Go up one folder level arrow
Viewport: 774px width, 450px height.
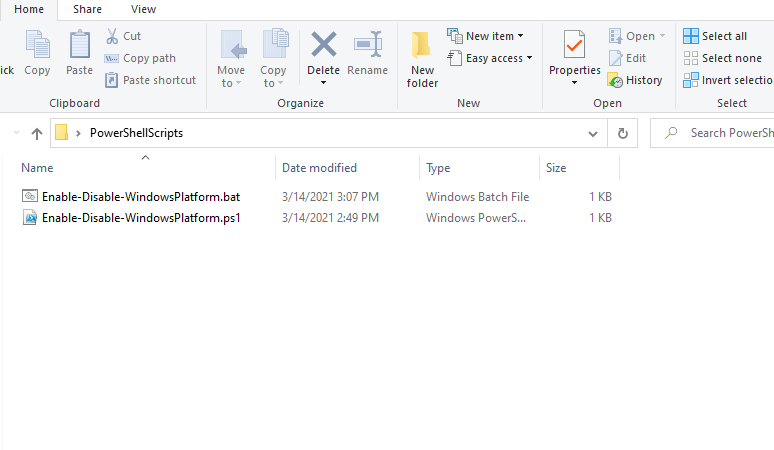tap(37, 133)
